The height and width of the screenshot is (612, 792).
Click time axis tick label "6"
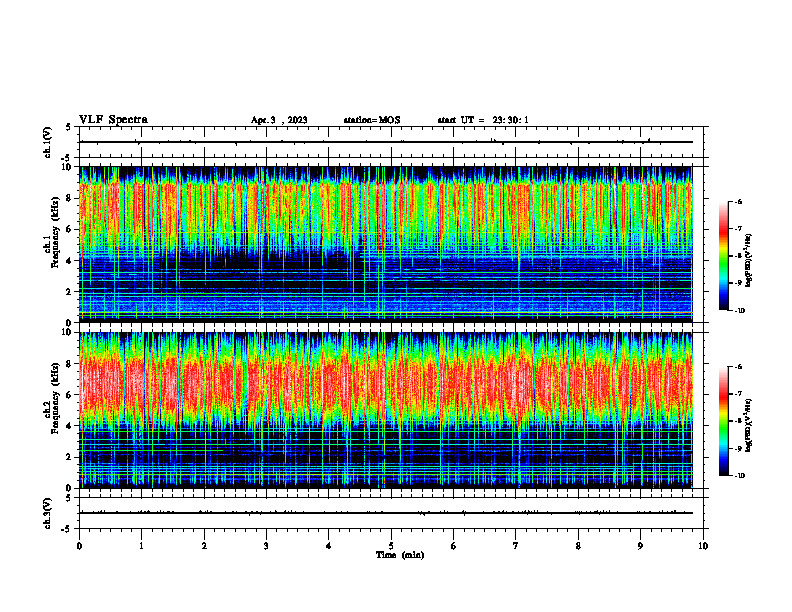(454, 546)
